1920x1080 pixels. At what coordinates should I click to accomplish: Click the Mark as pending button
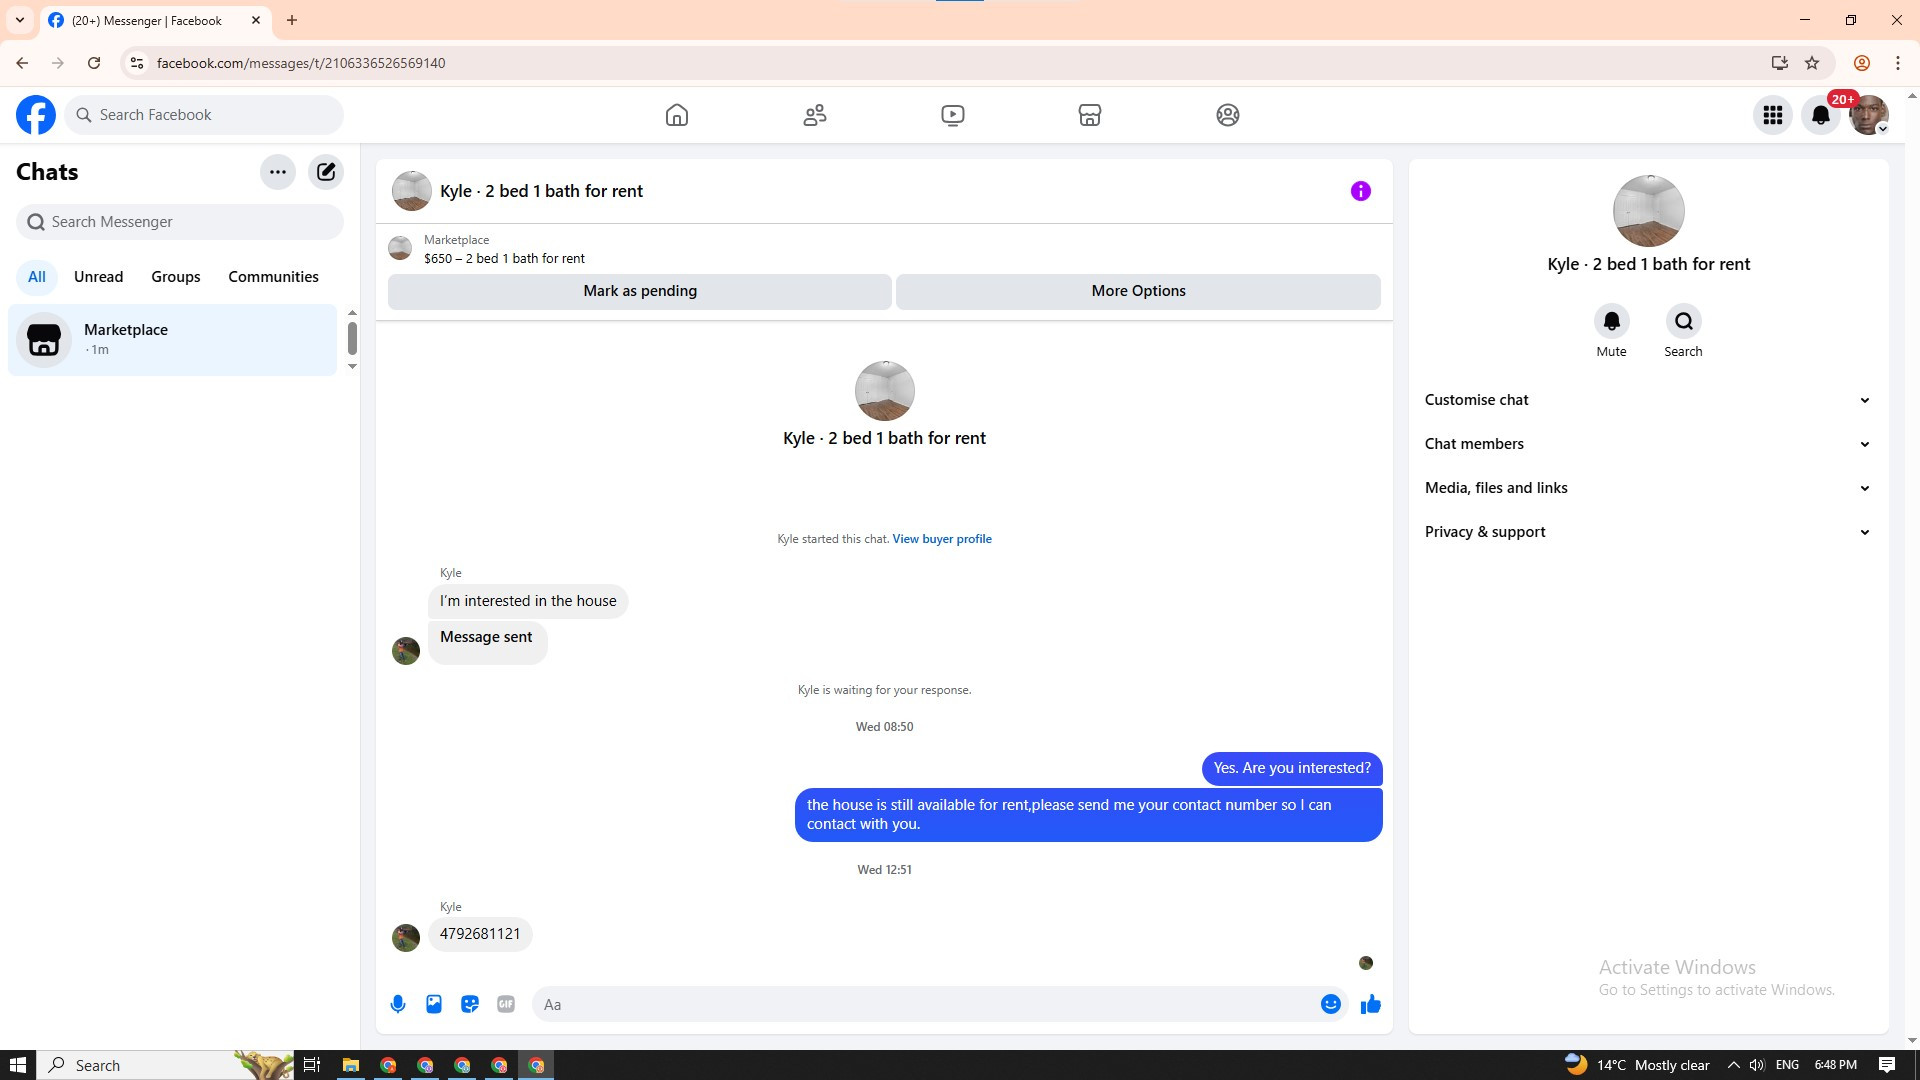640,291
